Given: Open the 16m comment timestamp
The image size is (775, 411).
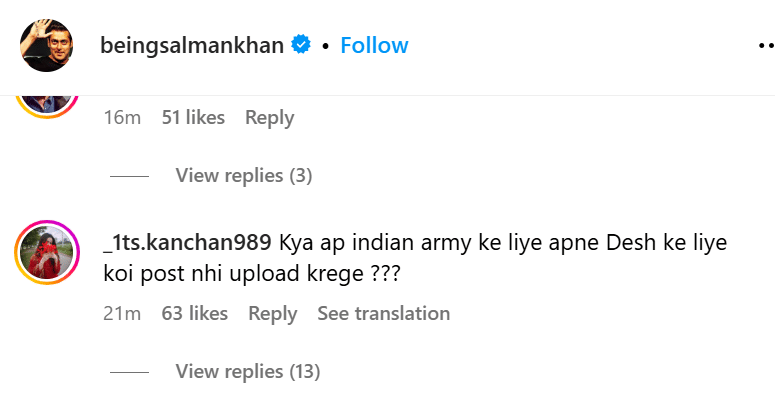Looking at the screenshot, I should tap(122, 118).
